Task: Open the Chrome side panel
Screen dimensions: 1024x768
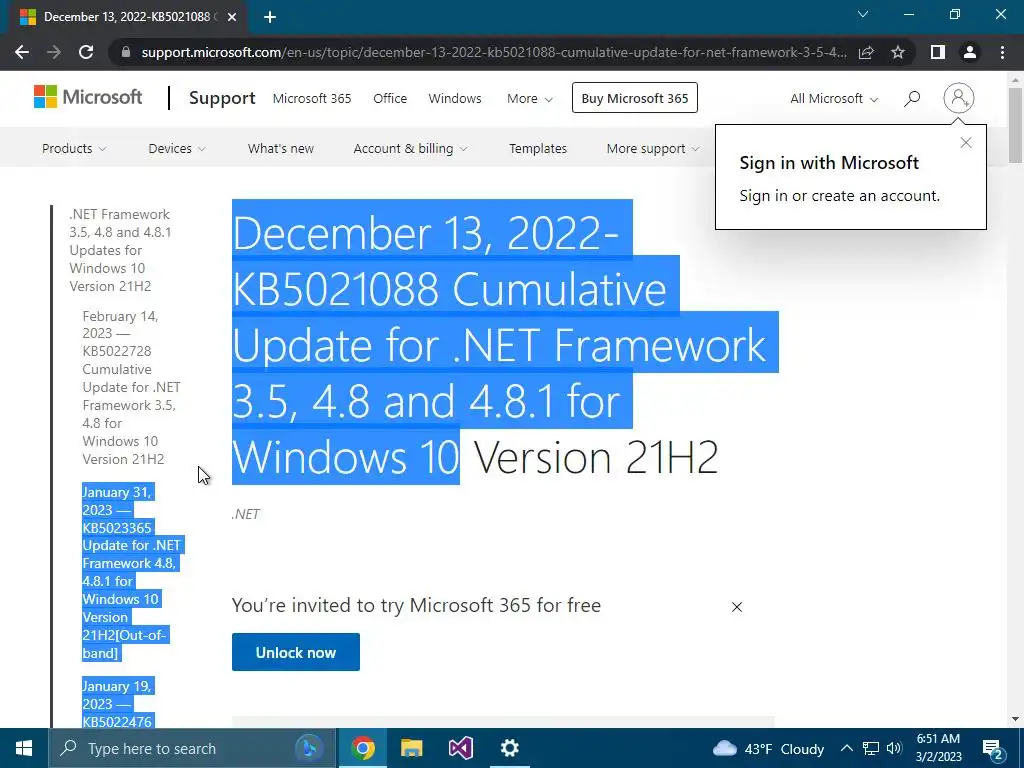Action: click(938, 52)
